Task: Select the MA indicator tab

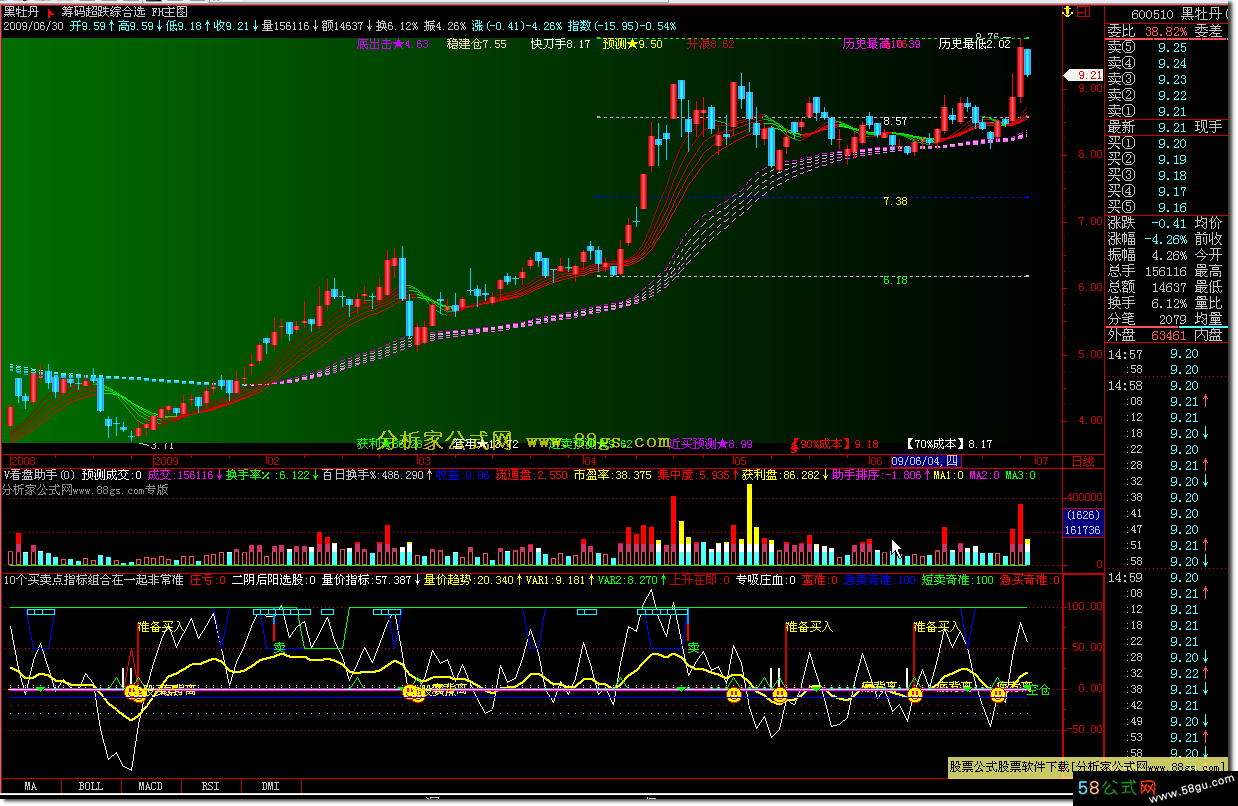Action: point(32,786)
